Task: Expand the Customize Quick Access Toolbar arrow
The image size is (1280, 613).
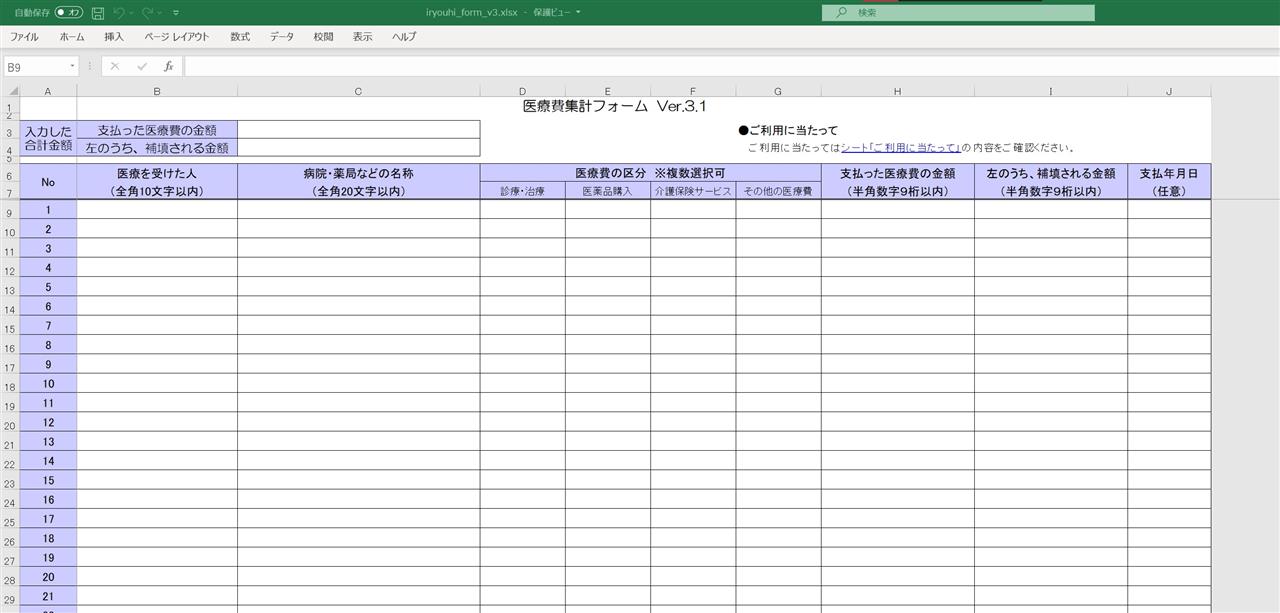Action: [176, 13]
